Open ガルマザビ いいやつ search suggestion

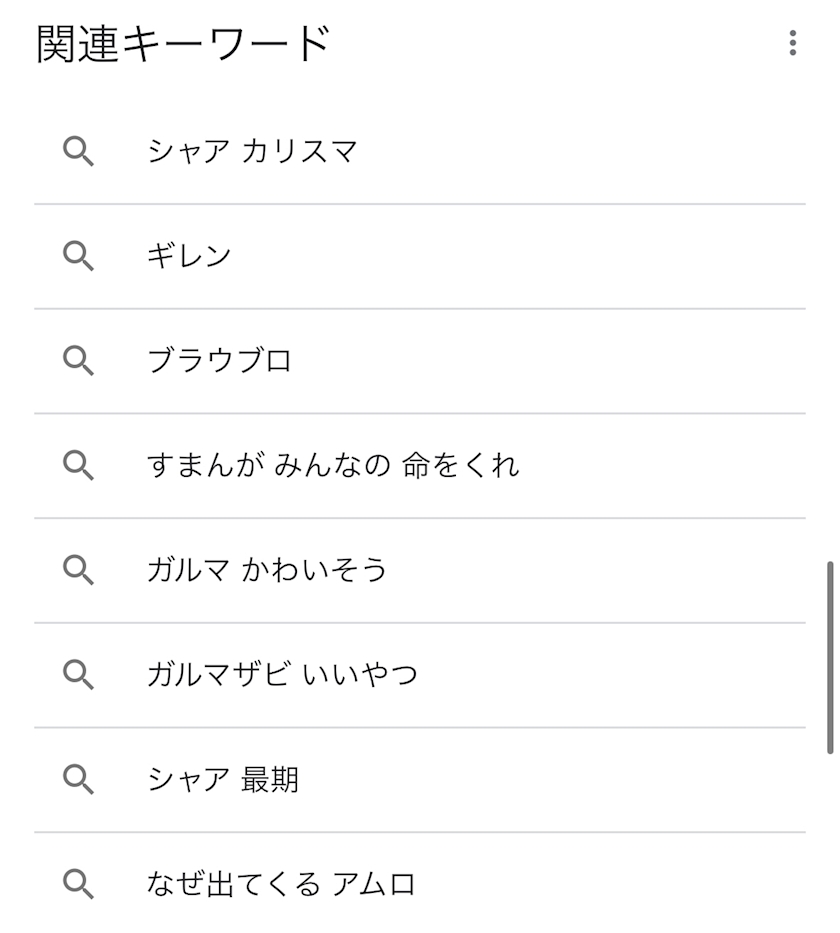tap(282, 674)
